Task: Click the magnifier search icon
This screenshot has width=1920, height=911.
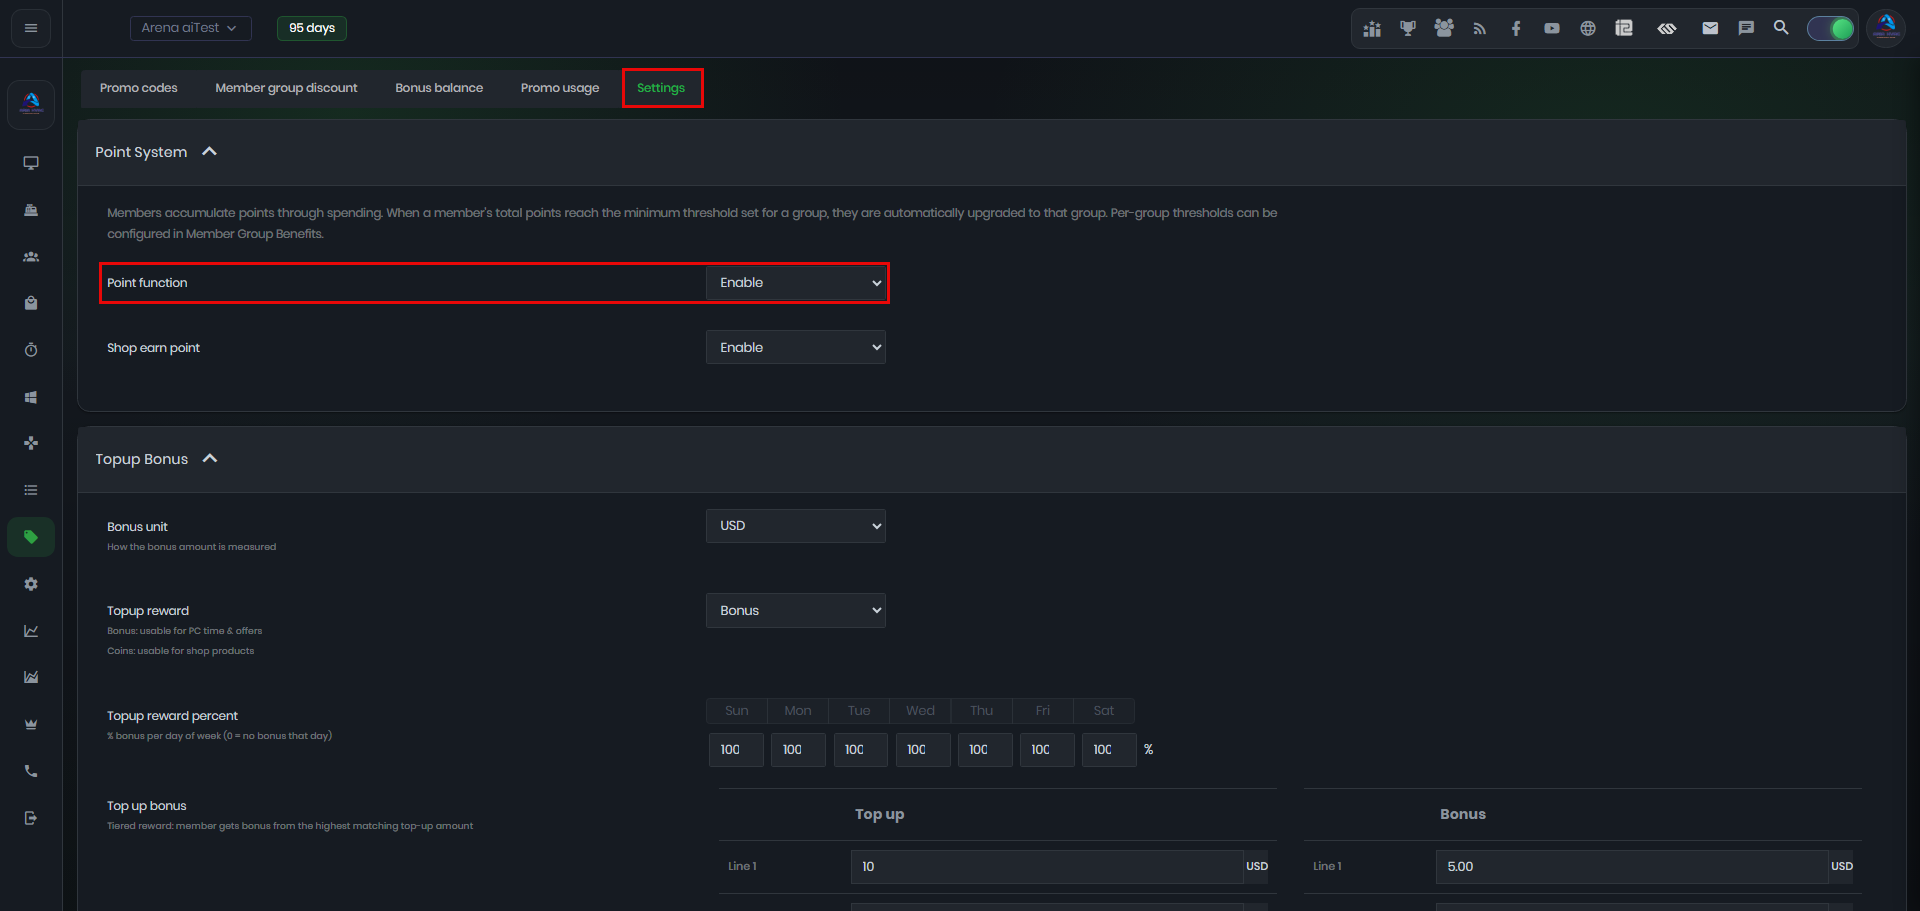Action: (1781, 28)
